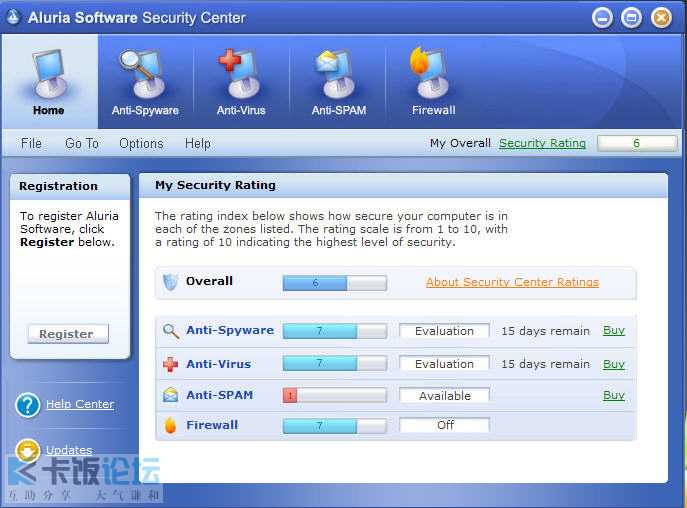Open the Go To menu
Image resolution: width=687 pixels, height=508 pixels.
coord(82,143)
